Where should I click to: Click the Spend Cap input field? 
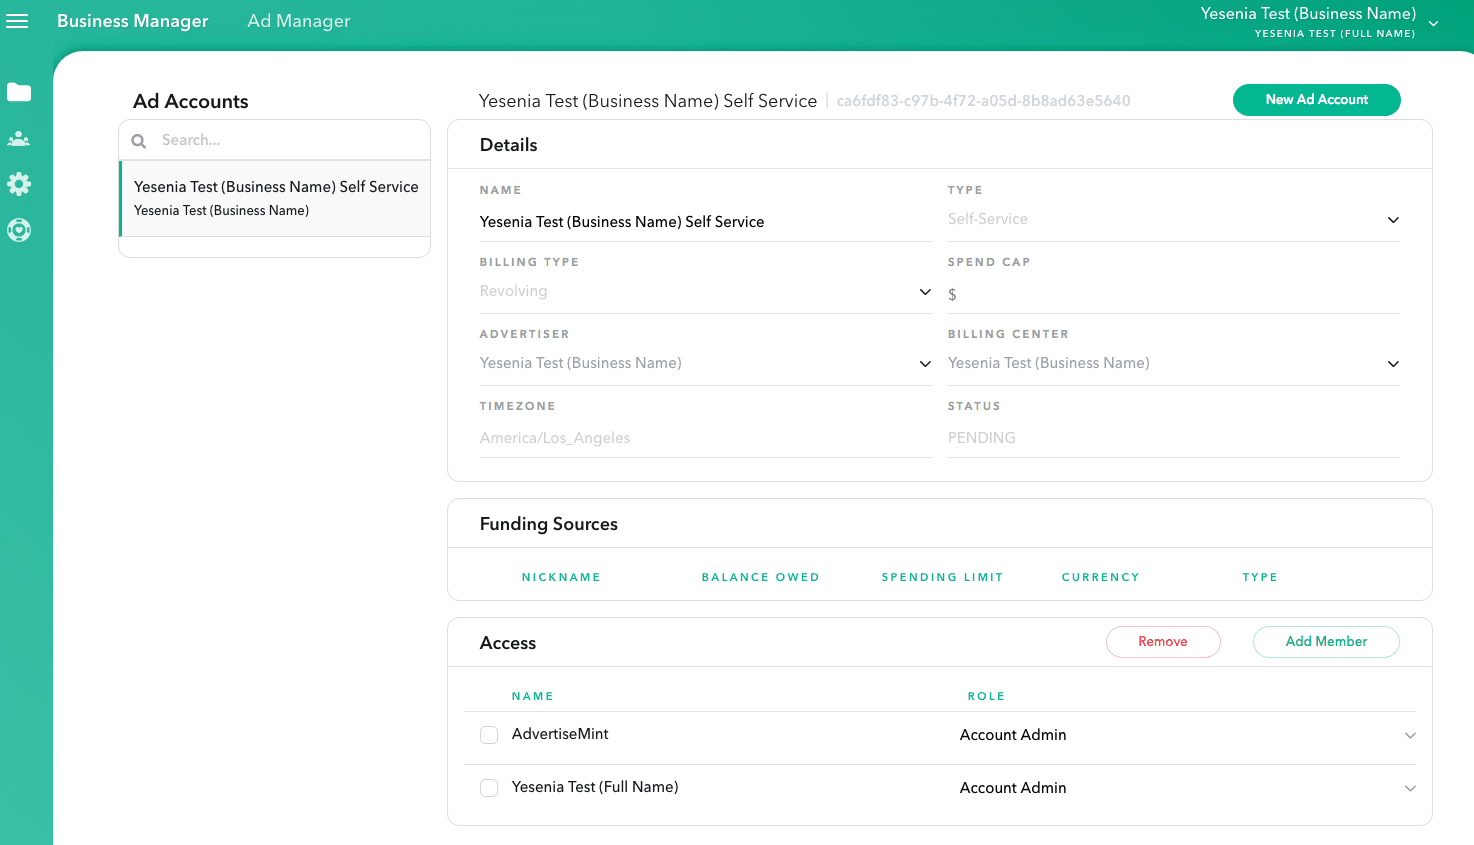[1174, 294]
